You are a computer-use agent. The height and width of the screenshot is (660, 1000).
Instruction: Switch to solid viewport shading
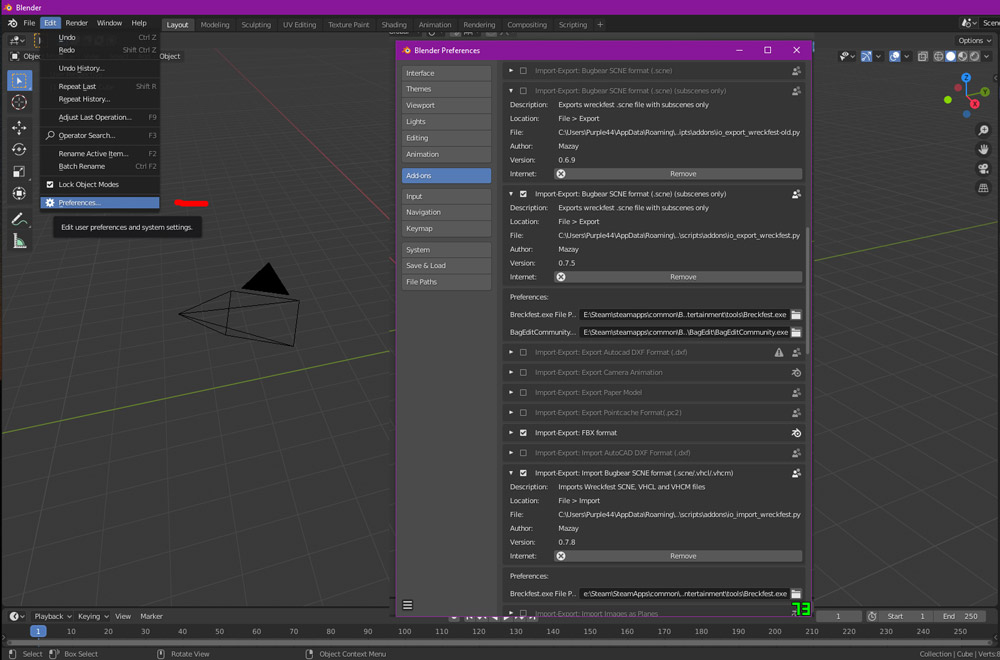951,56
